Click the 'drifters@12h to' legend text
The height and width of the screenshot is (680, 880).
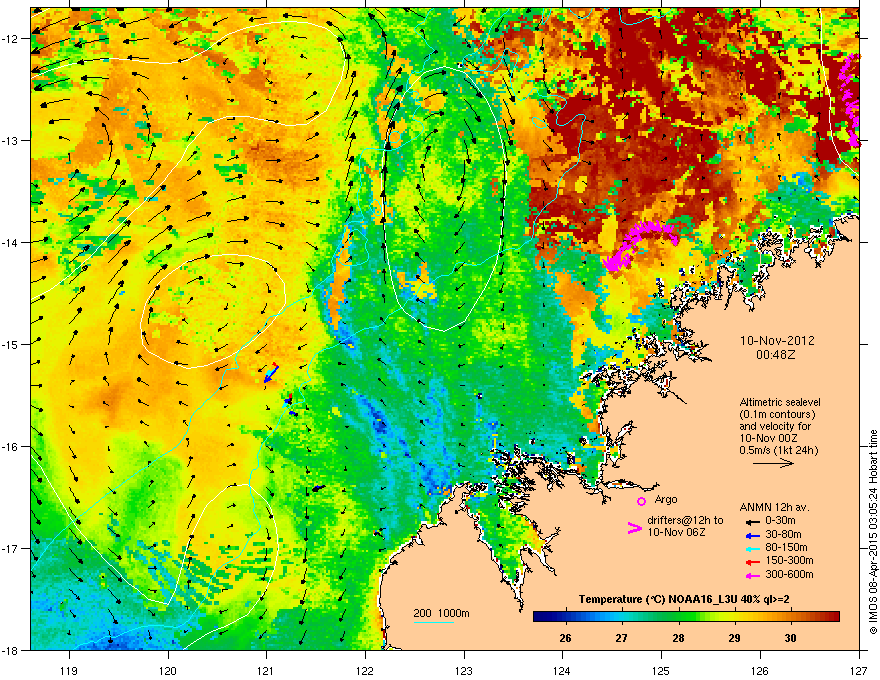(685, 520)
